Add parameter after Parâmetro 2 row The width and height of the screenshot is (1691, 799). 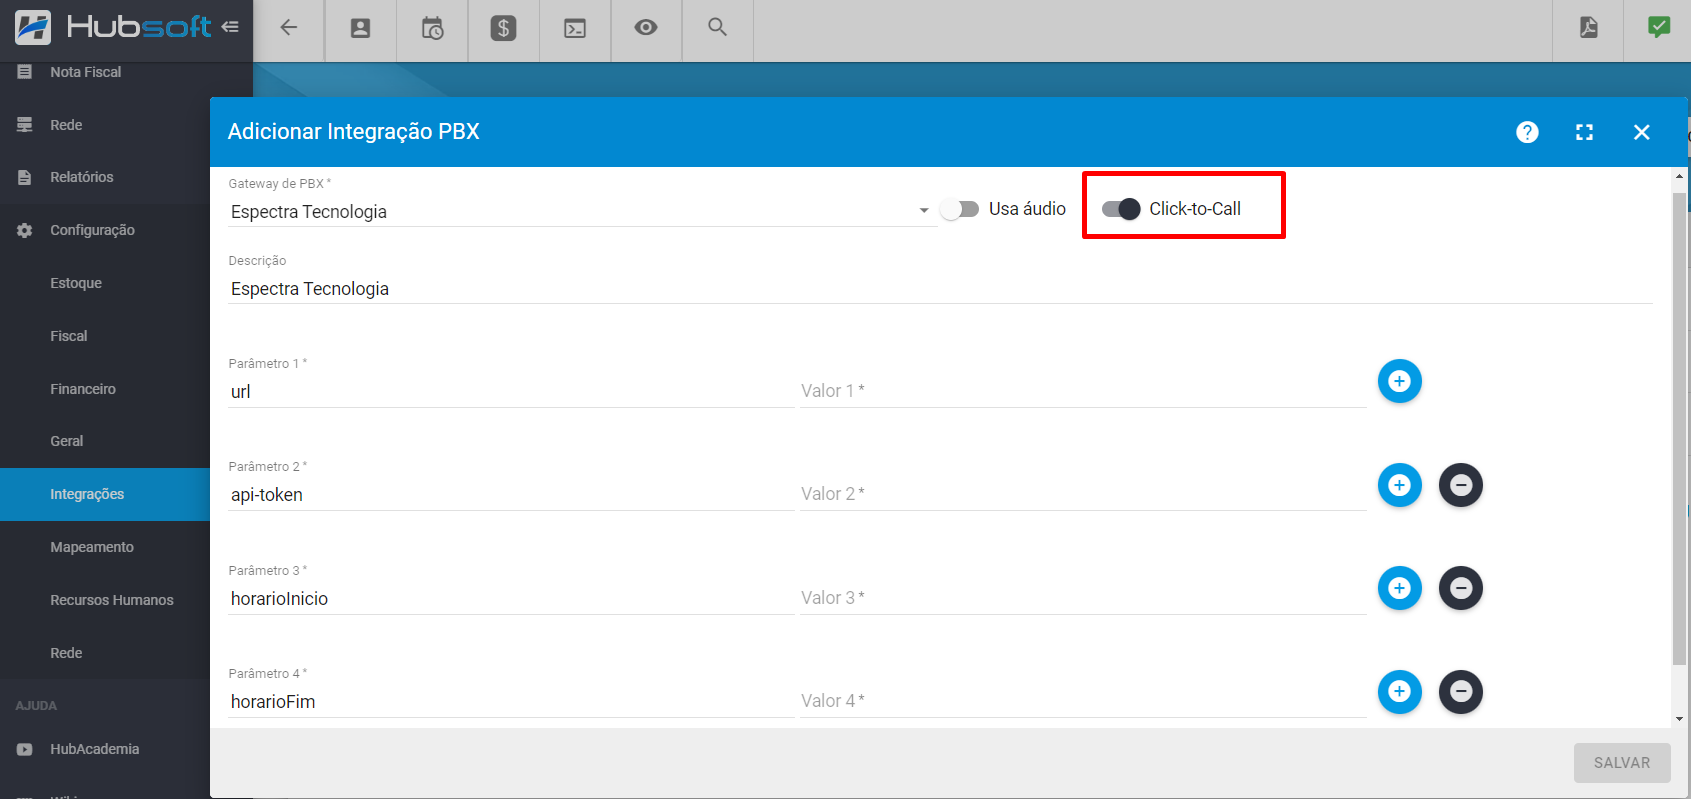1399,485
